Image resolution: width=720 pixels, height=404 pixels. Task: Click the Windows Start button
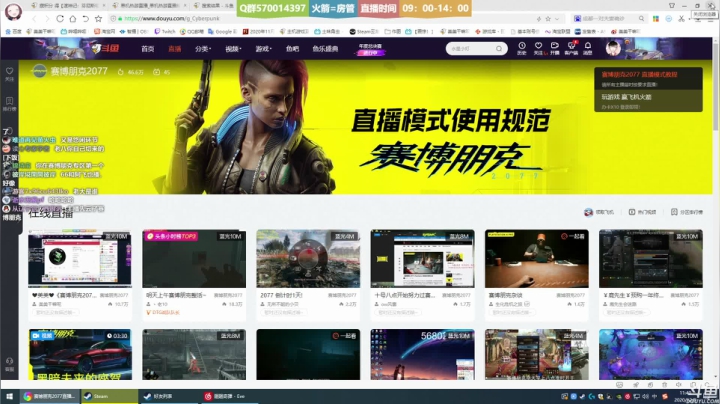click(x=10, y=396)
